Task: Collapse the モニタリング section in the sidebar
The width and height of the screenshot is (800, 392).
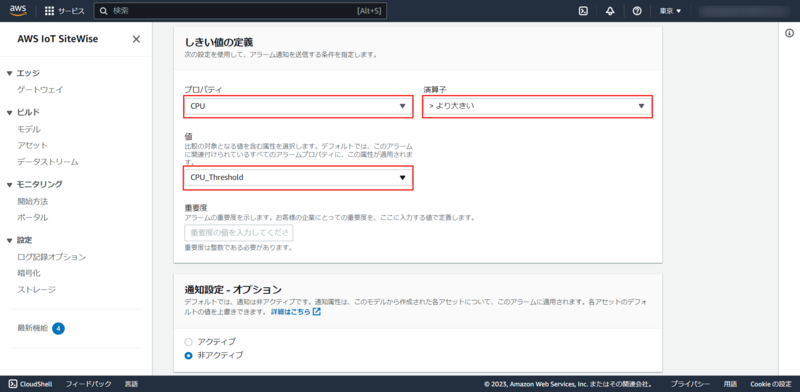Action: coord(9,184)
